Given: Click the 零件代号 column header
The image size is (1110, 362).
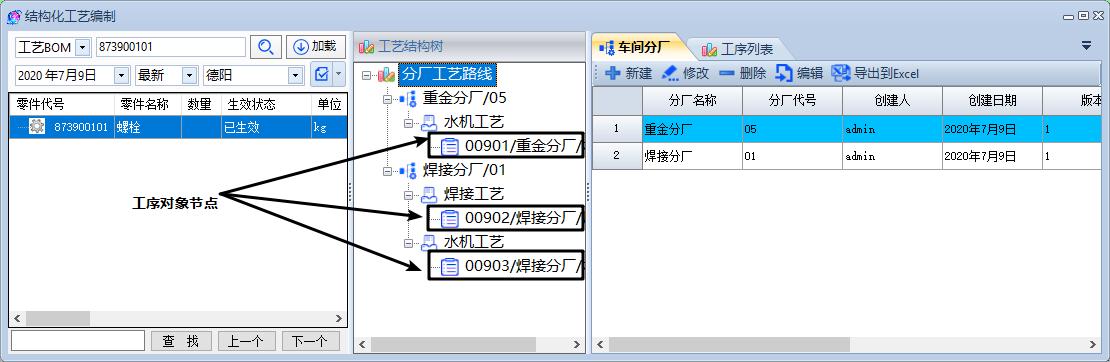Looking at the screenshot, I should point(62,104).
